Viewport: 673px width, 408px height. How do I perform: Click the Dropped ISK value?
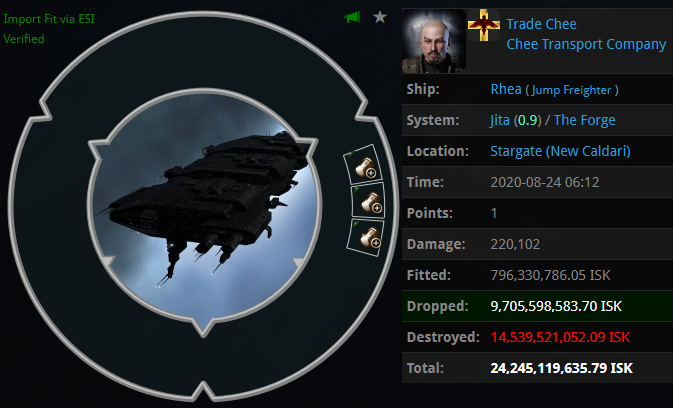point(556,306)
